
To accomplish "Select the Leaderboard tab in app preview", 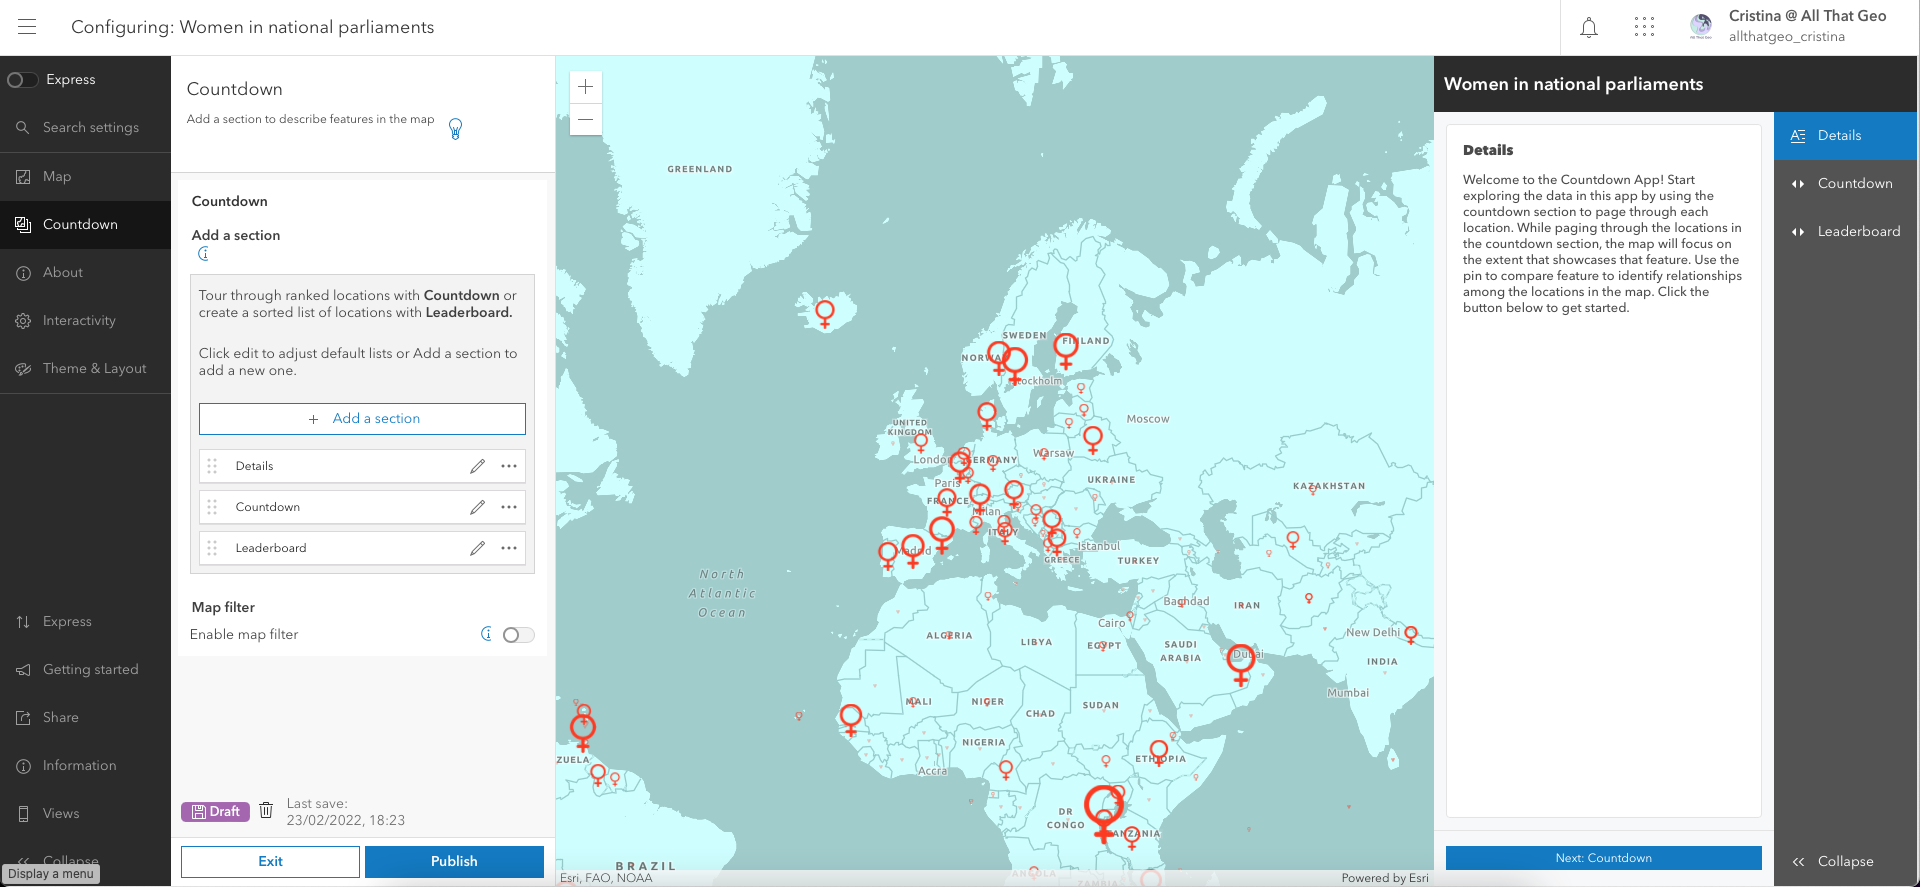I will click(1845, 232).
